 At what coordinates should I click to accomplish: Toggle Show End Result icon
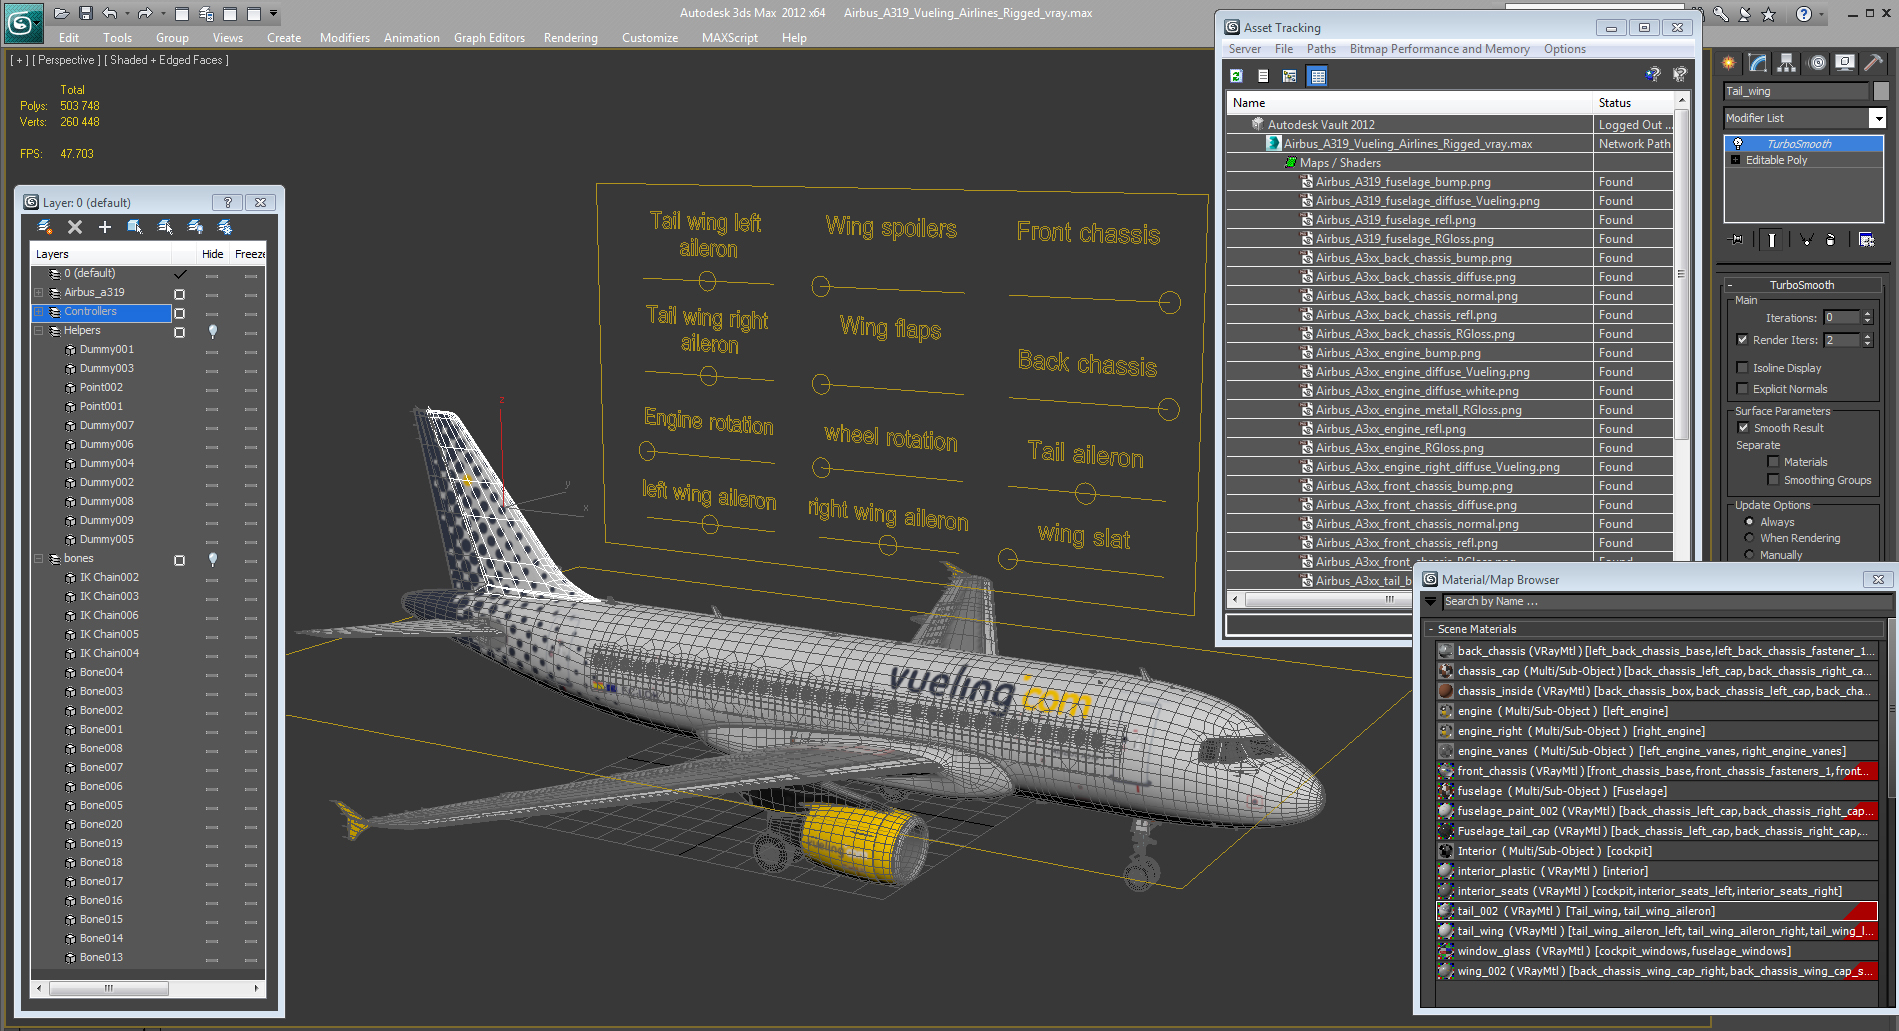1771,240
